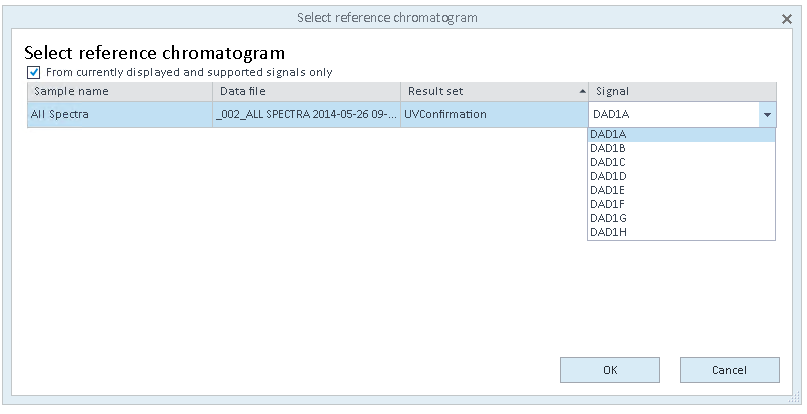Collapse the Signal dropdown arrow
The height and width of the screenshot is (414, 807).
[767, 114]
